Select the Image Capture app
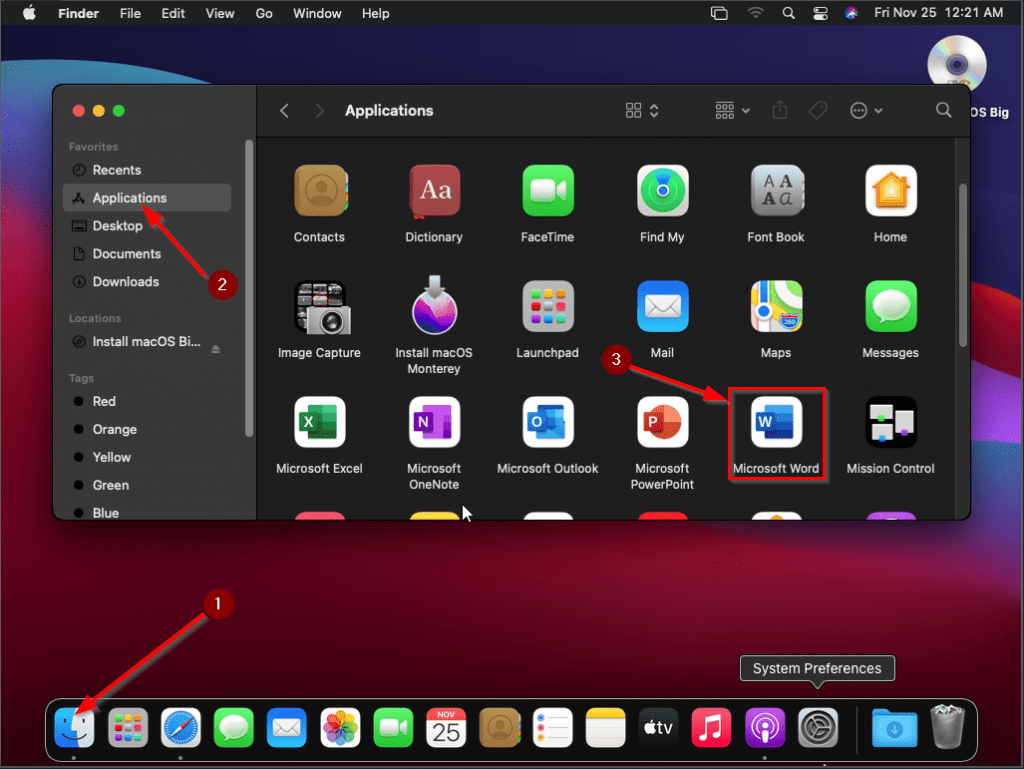Screen dimensions: 1024x769 click(x=320, y=307)
